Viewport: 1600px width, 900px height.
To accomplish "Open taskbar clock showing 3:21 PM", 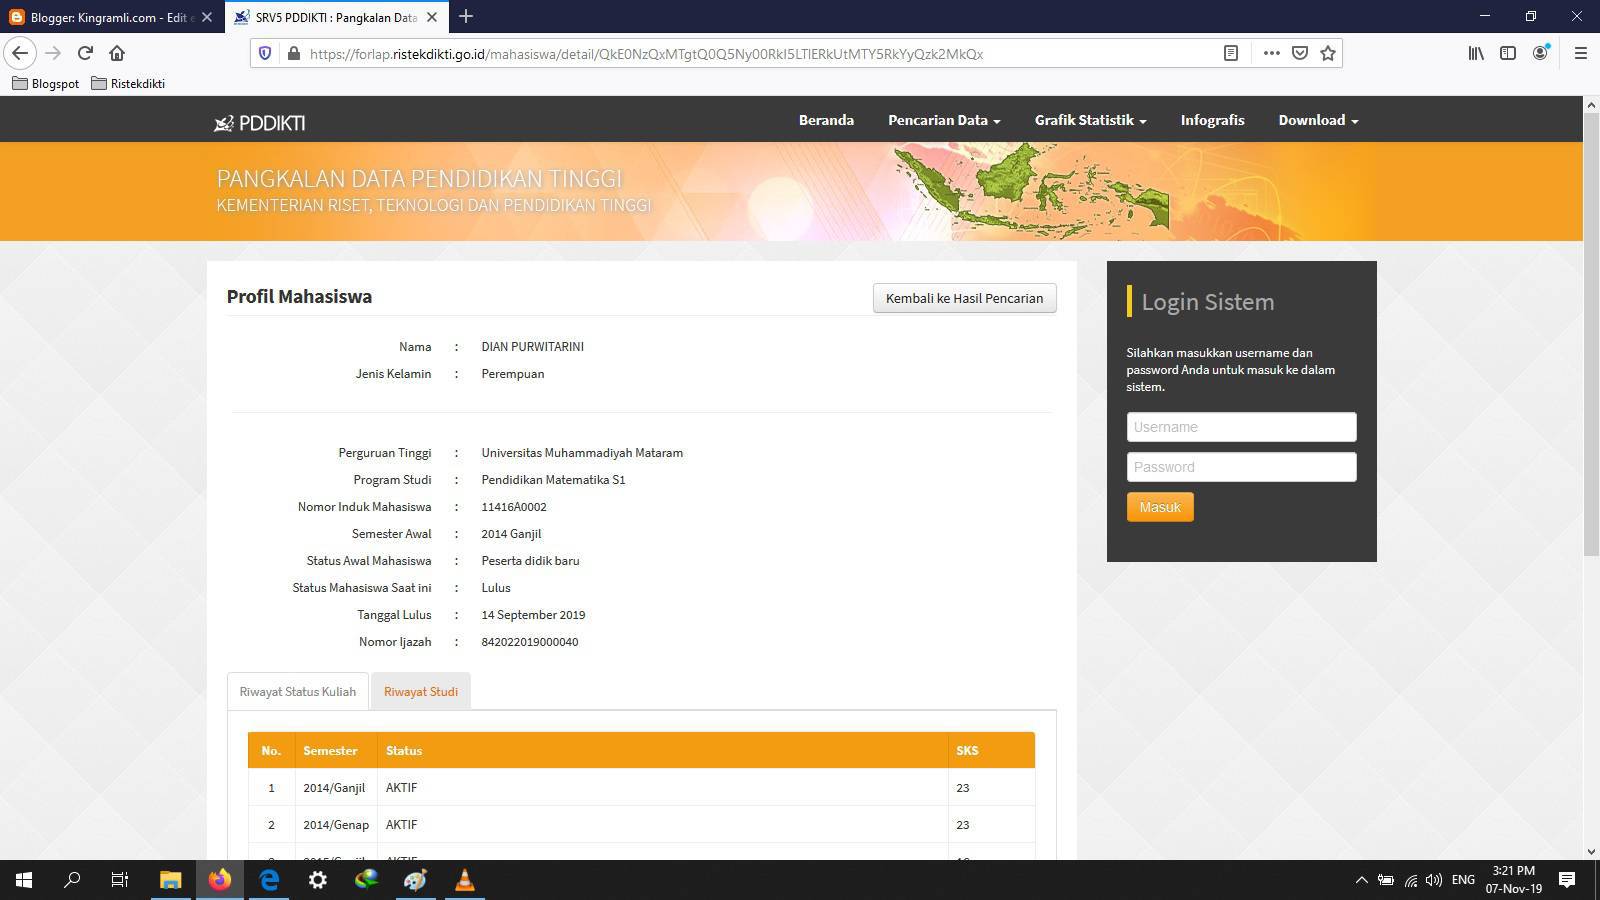I will (x=1513, y=880).
